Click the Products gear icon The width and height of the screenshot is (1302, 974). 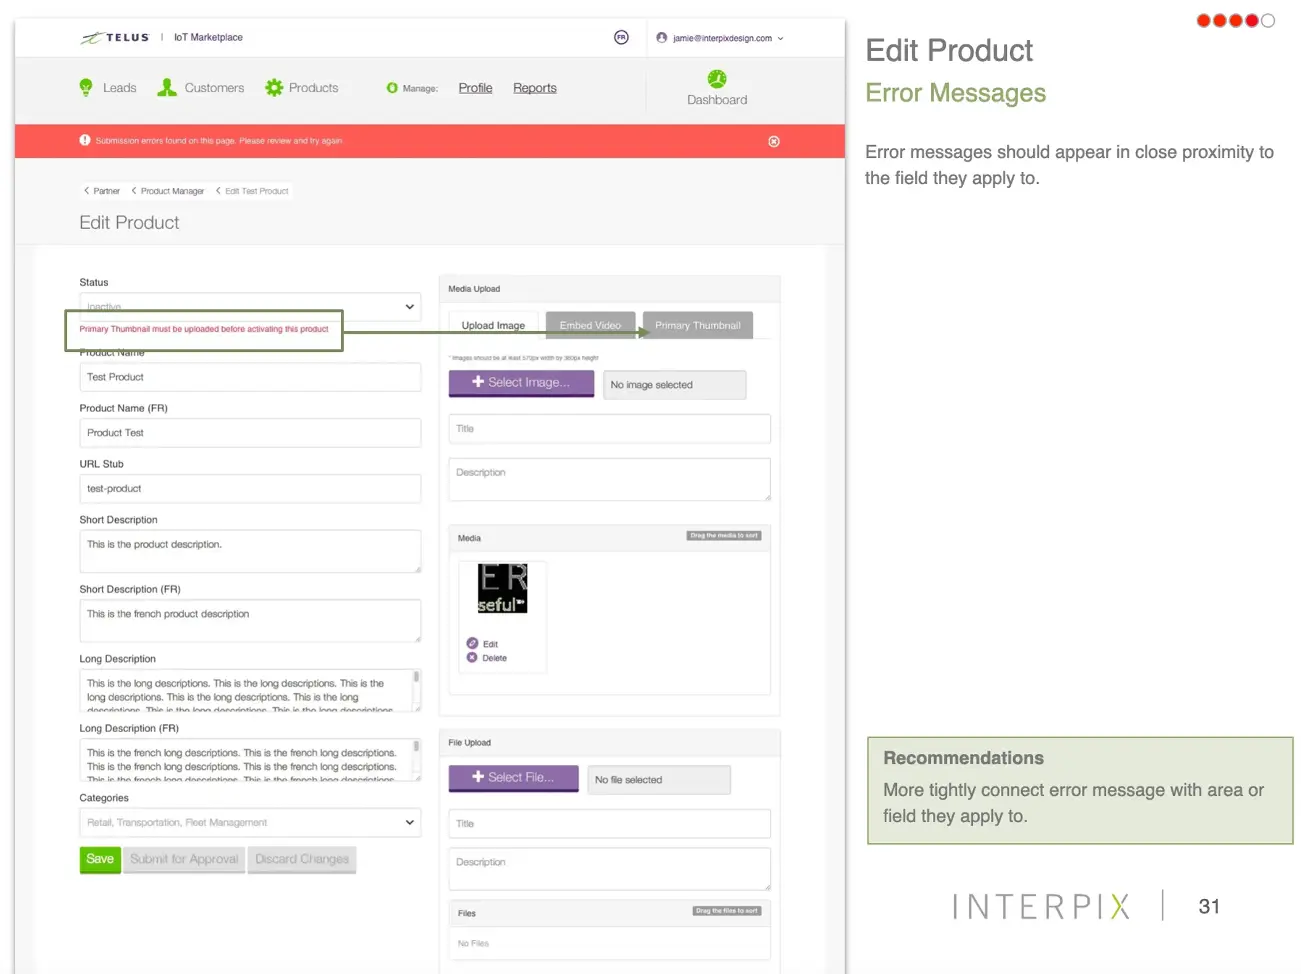pos(274,88)
